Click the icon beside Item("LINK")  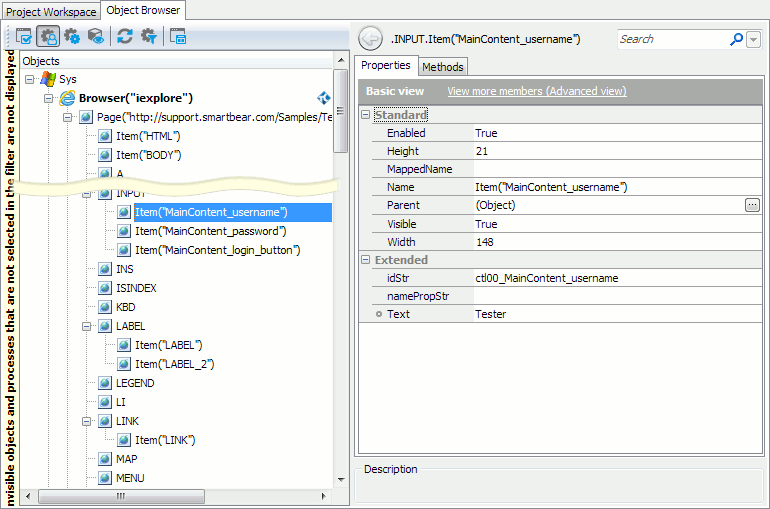pos(124,440)
